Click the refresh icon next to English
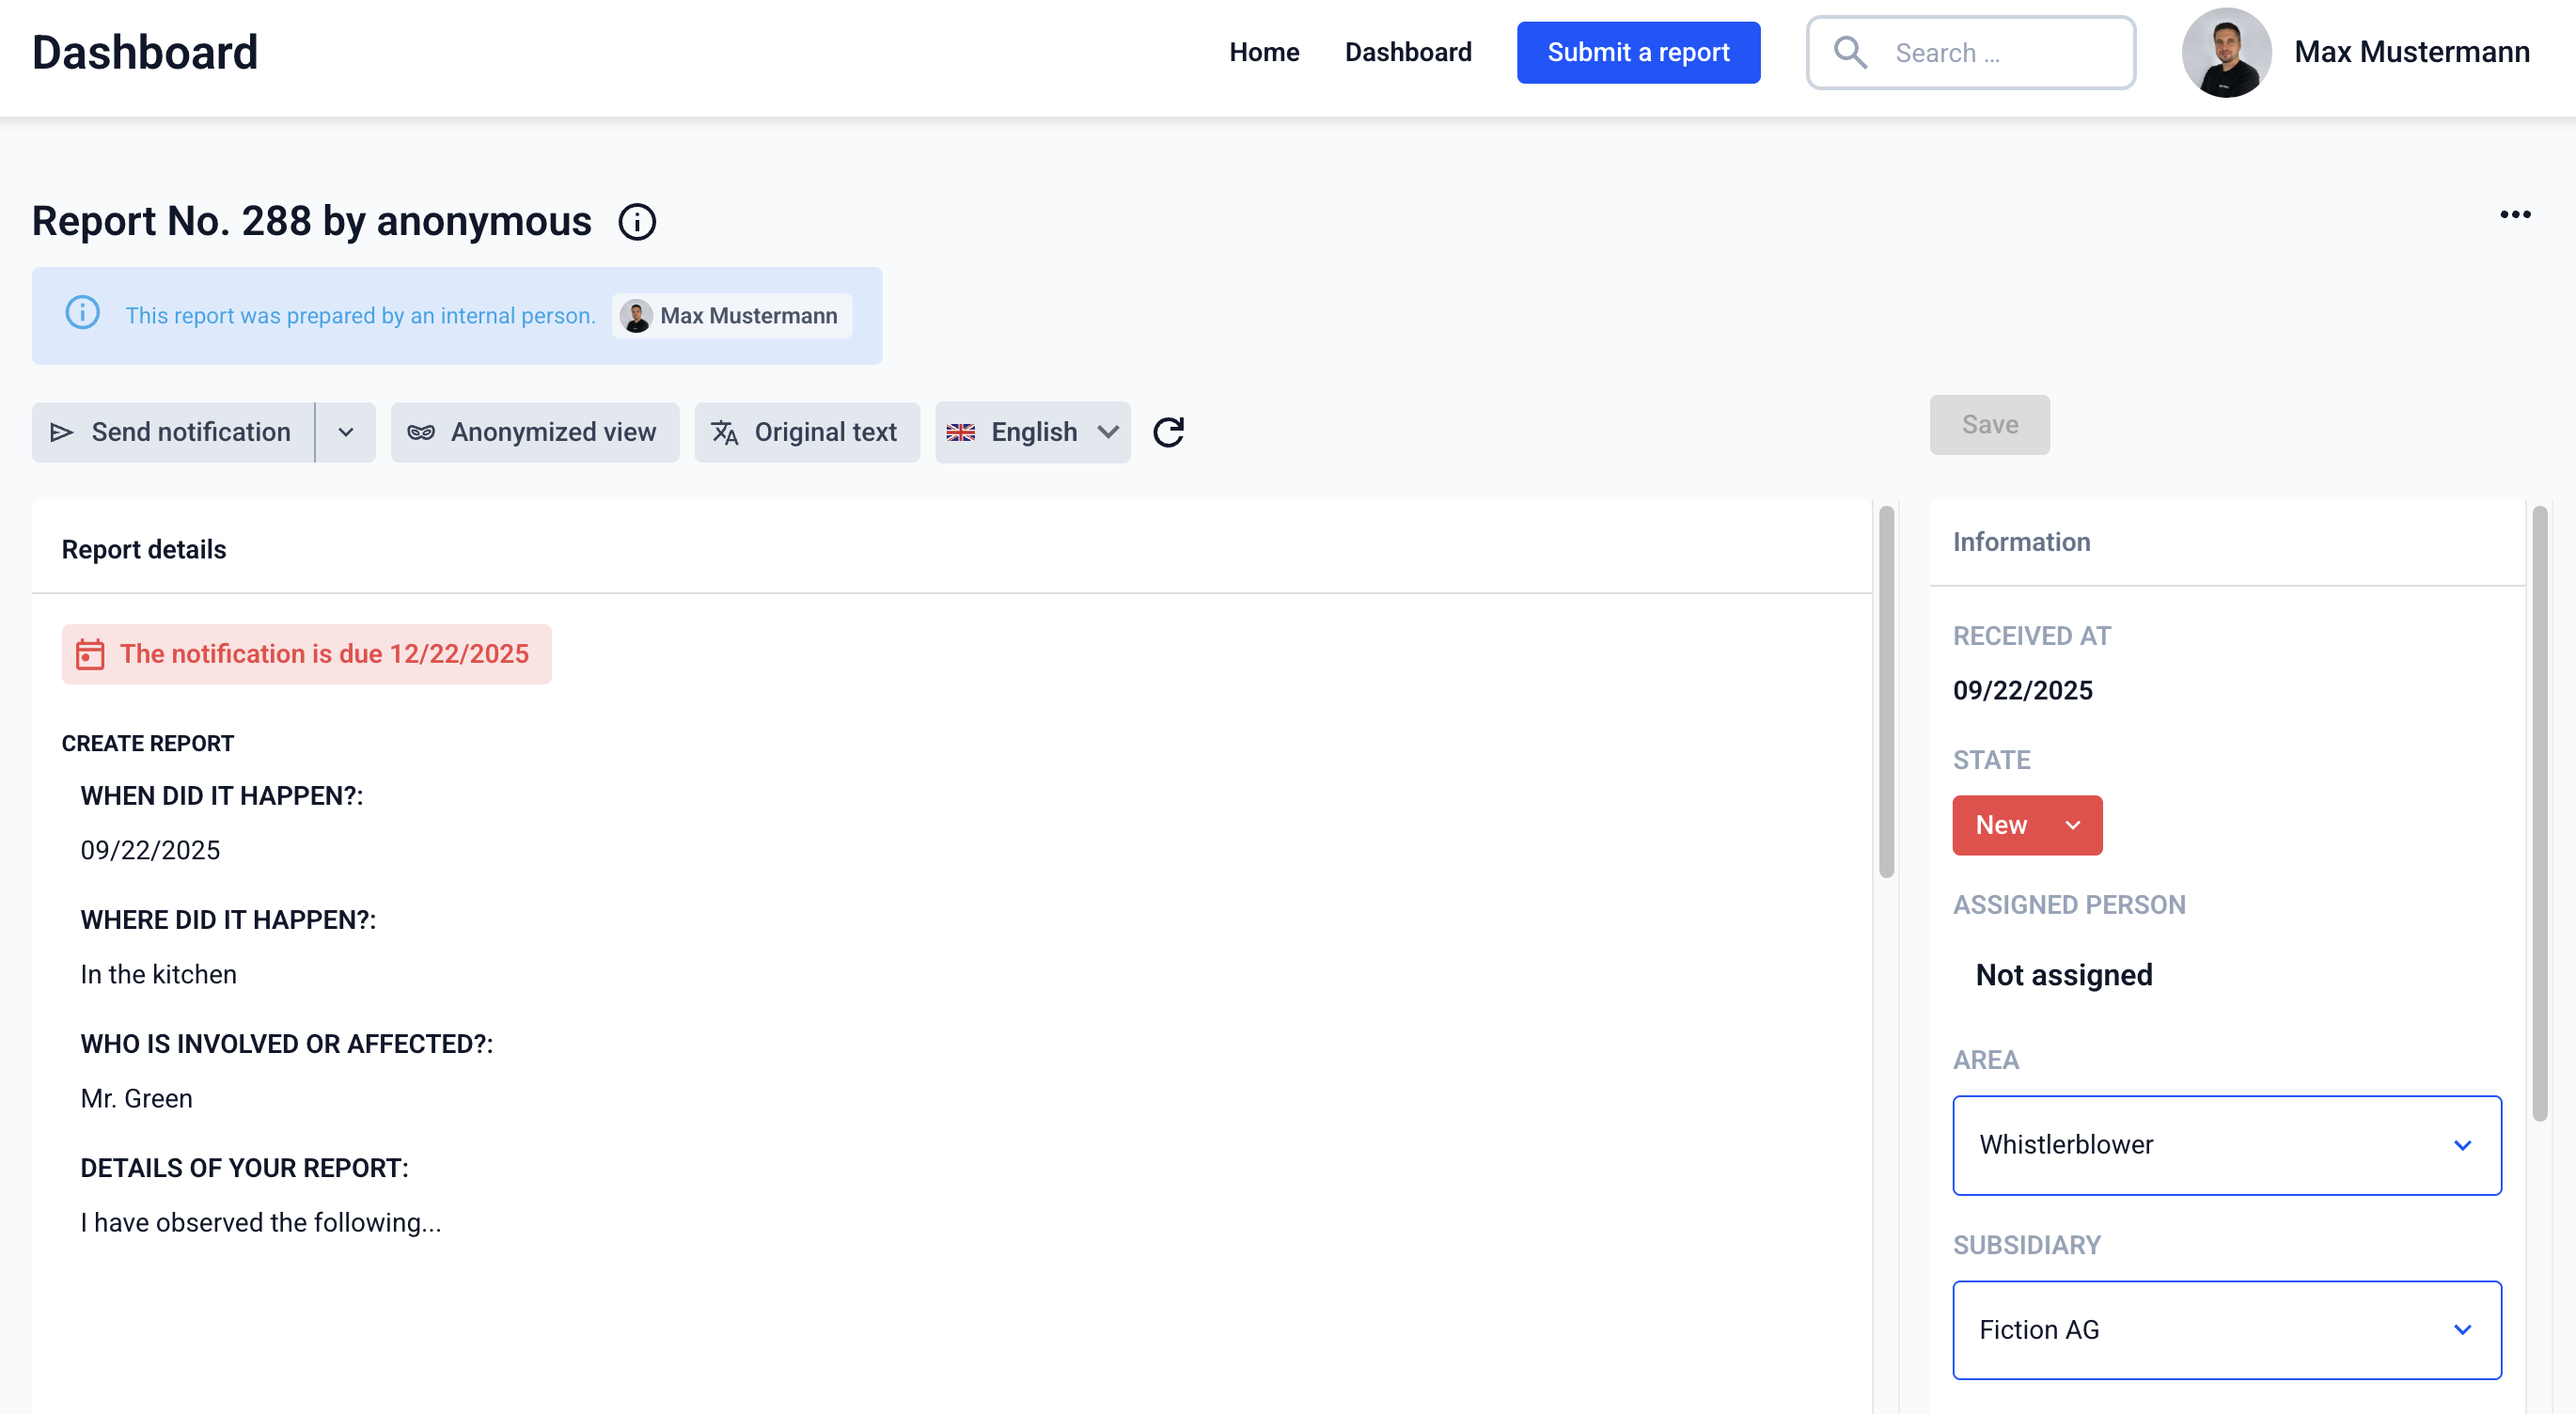 (x=1168, y=432)
